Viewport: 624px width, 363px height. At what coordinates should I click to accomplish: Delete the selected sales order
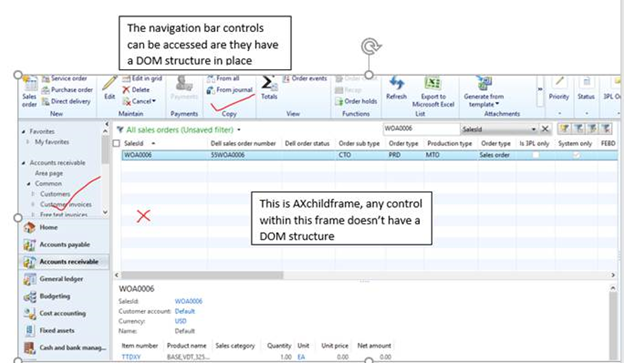[136, 90]
